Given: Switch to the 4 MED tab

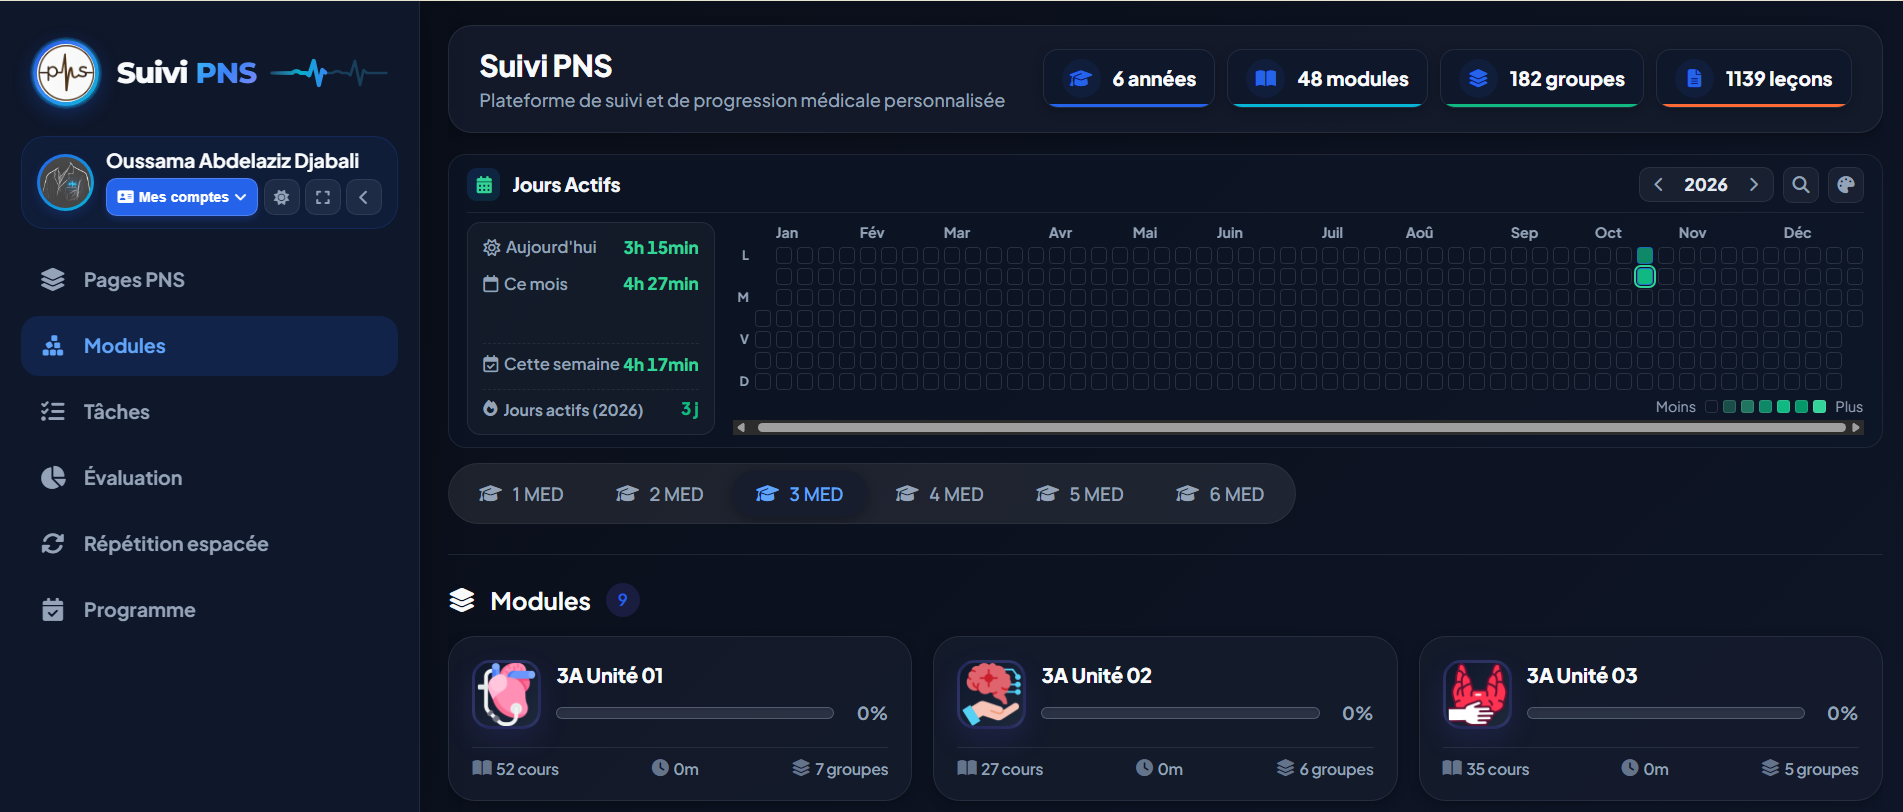Looking at the screenshot, I should [940, 494].
